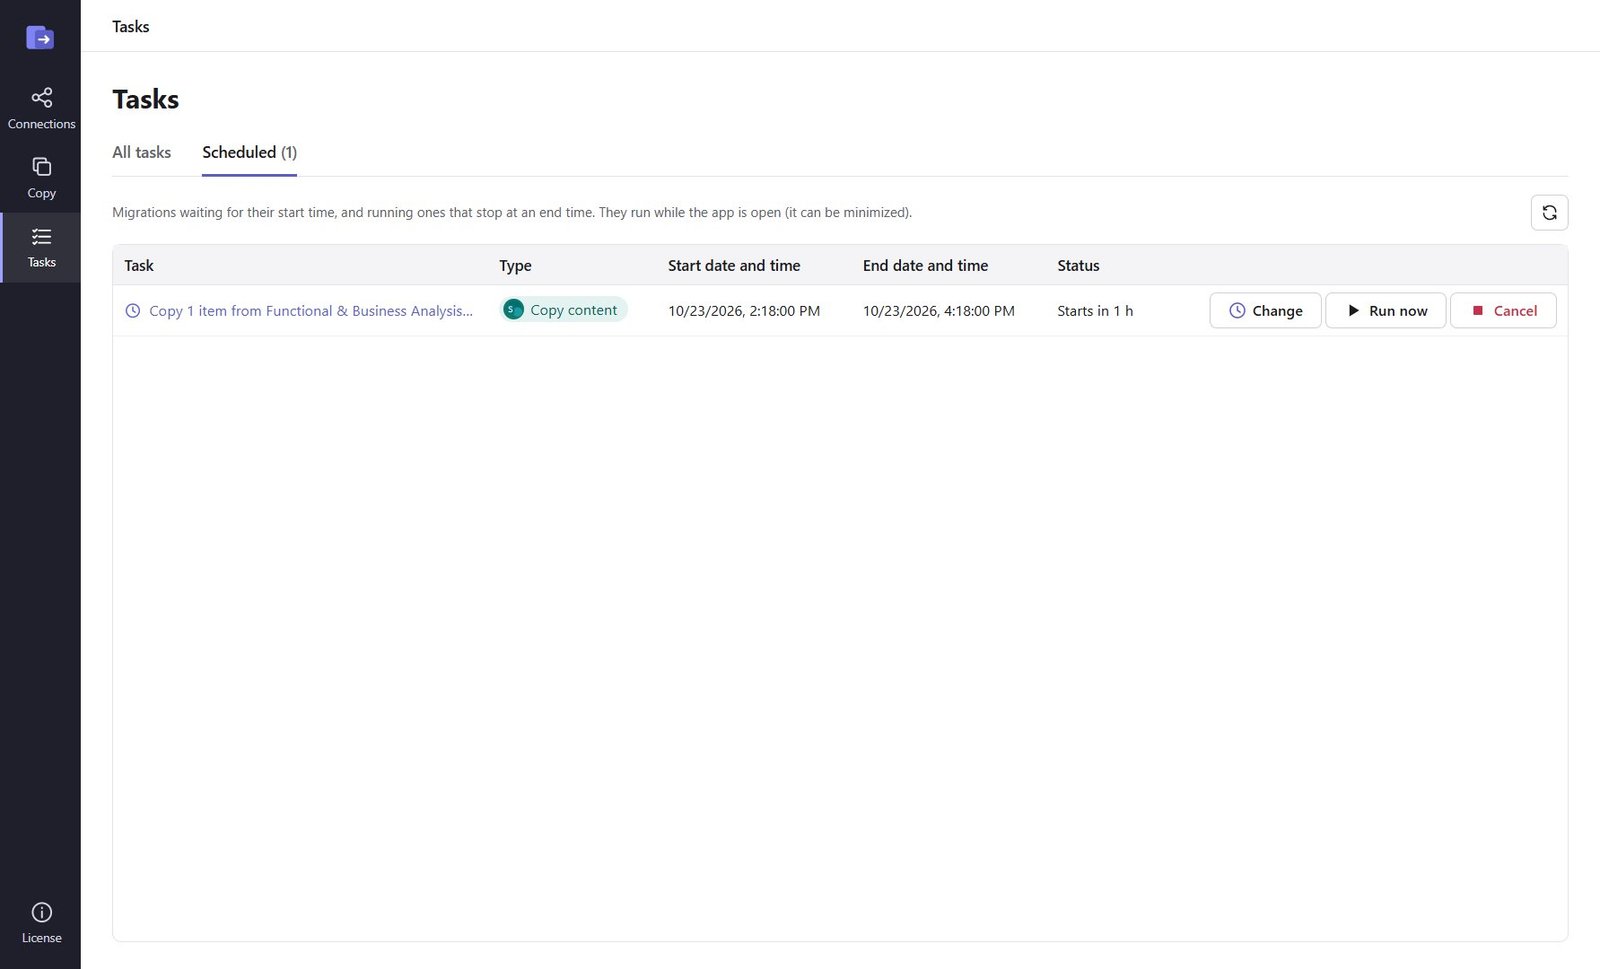The width and height of the screenshot is (1600, 969).
Task: Click the app logo icon in sidebar
Action: click(x=40, y=38)
